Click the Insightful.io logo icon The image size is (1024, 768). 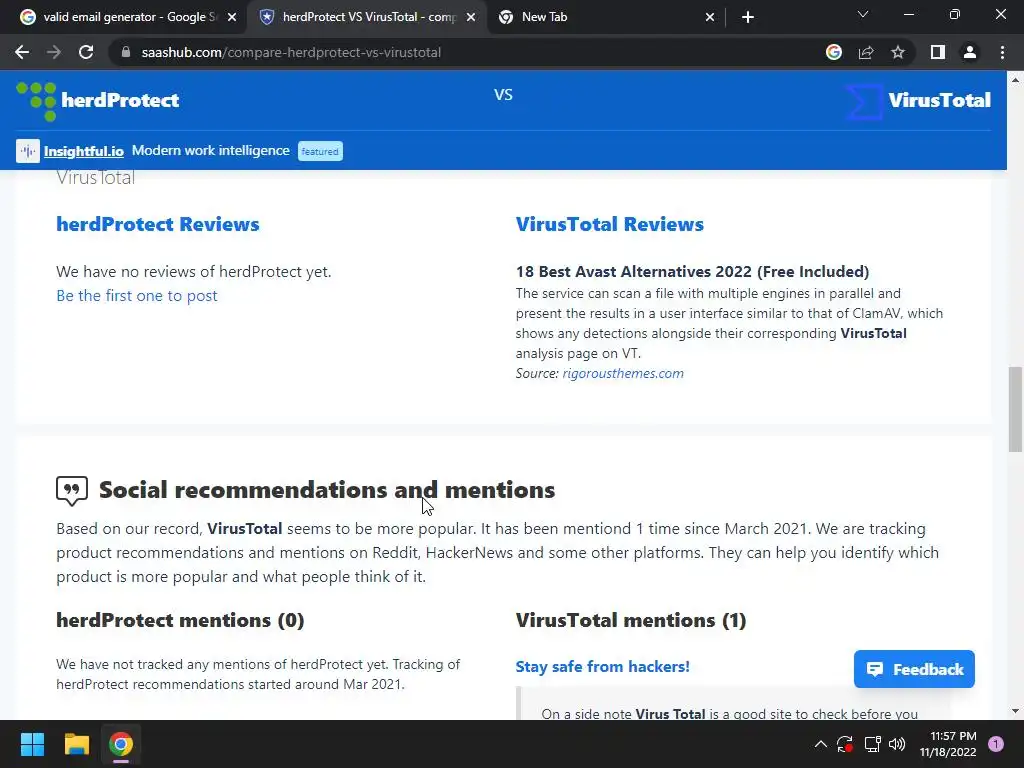click(28, 151)
